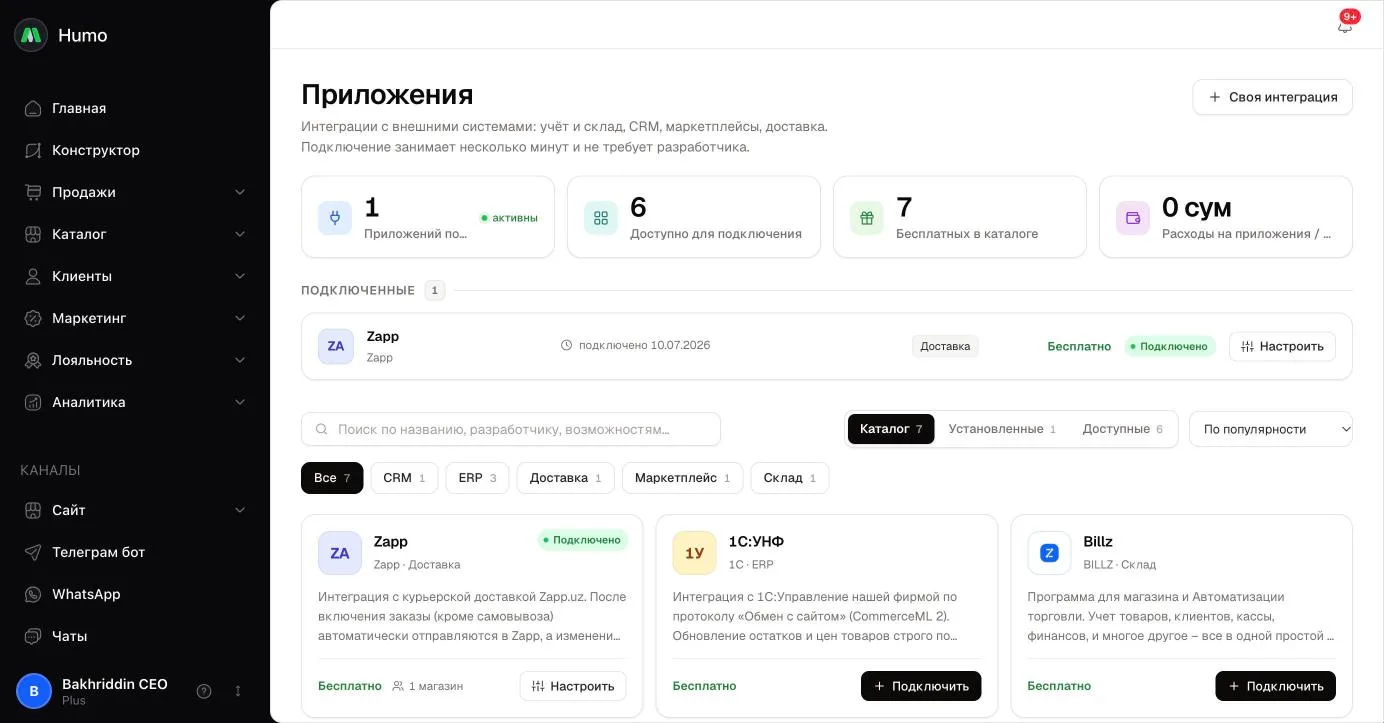Select the Каталог 7 tab
The width and height of the screenshot is (1384, 723).
pyautogui.click(x=891, y=429)
